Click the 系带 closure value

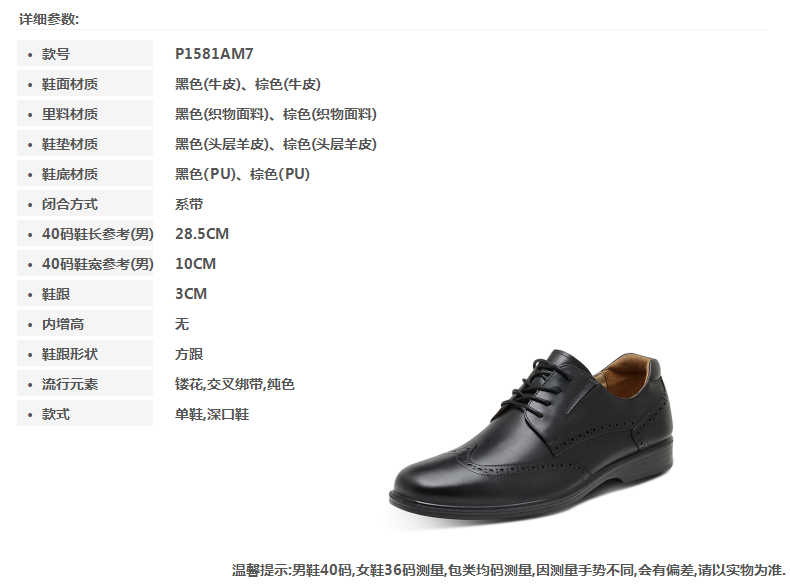coord(189,204)
